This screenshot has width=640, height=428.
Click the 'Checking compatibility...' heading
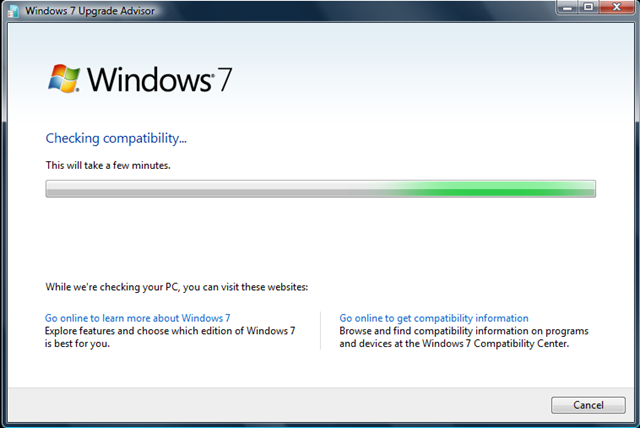(116, 138)
